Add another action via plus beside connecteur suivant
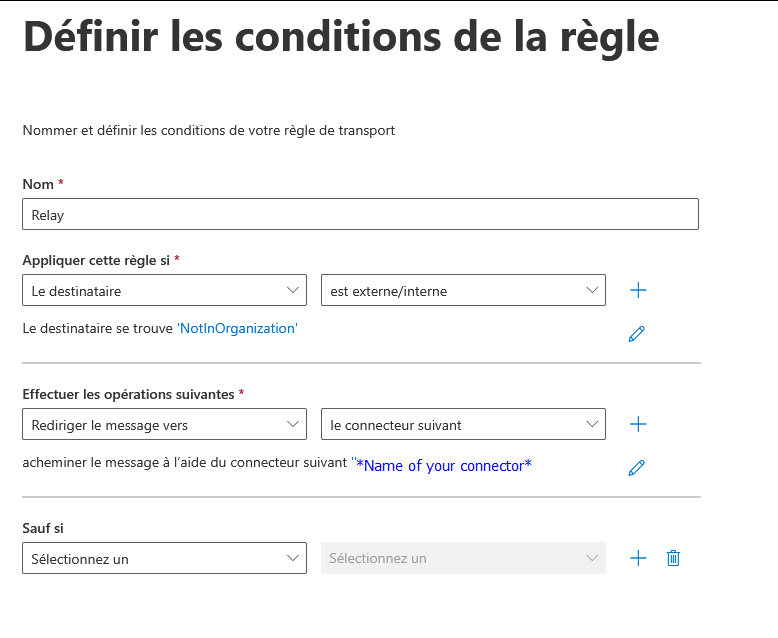Screen dimensions: 778x638 click(638, 424)
